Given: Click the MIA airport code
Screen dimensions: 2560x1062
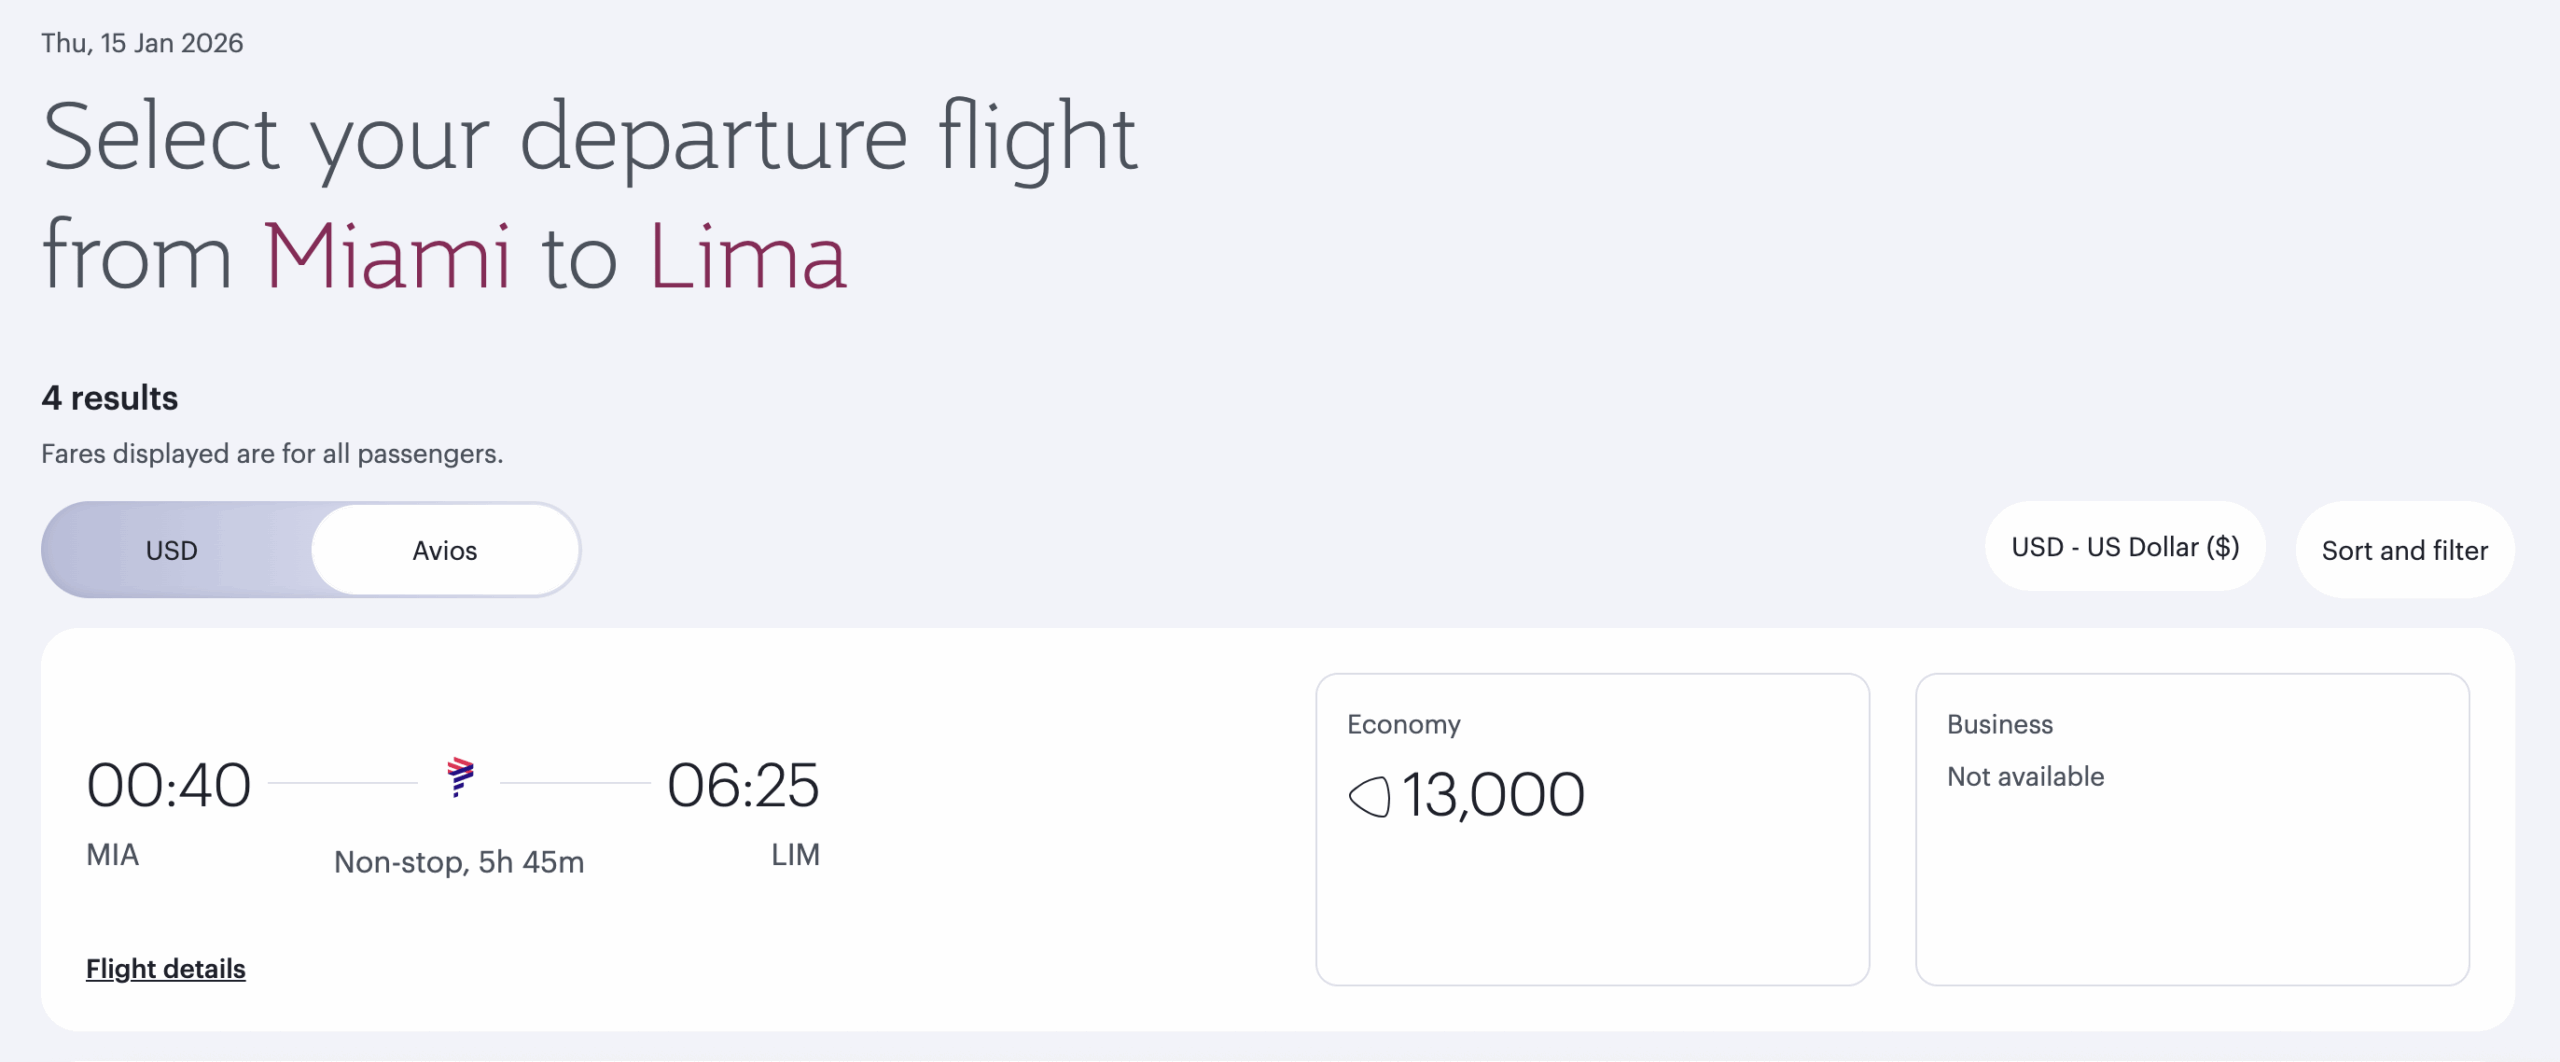Looking at the screenshot, I should point(113,855).
